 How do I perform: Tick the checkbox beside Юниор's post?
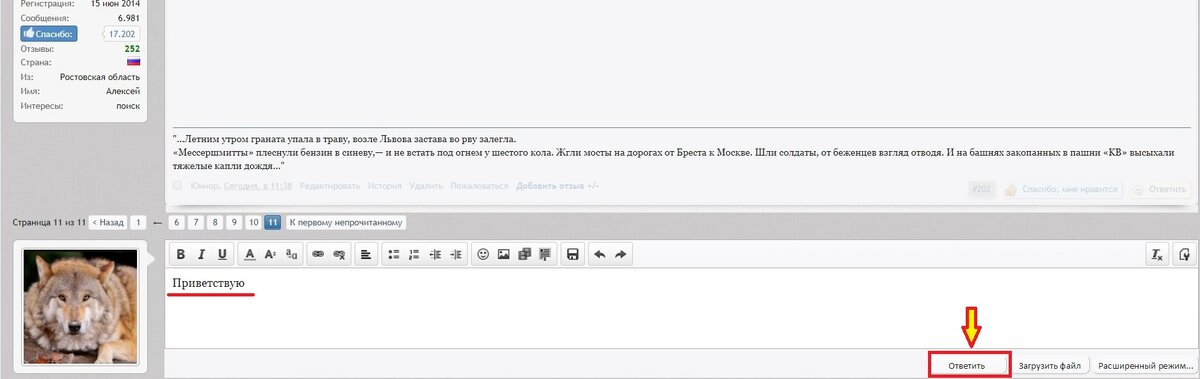pos(177,186)
